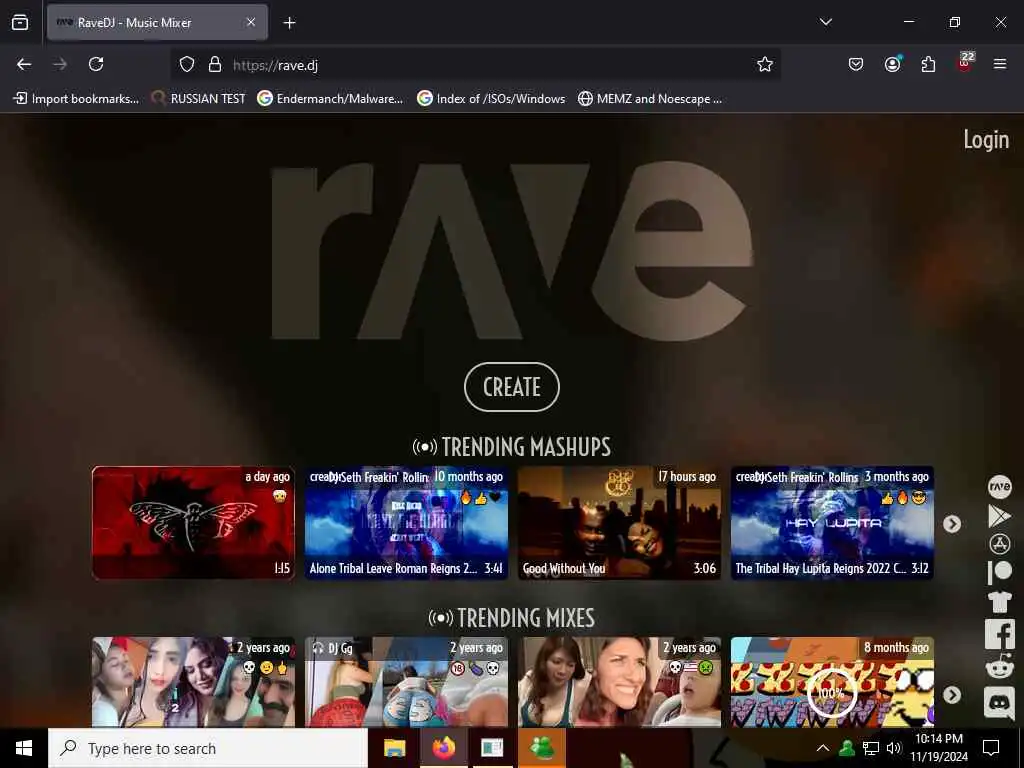Open the MEMZ and Noescape bookmark

point(650,99)
